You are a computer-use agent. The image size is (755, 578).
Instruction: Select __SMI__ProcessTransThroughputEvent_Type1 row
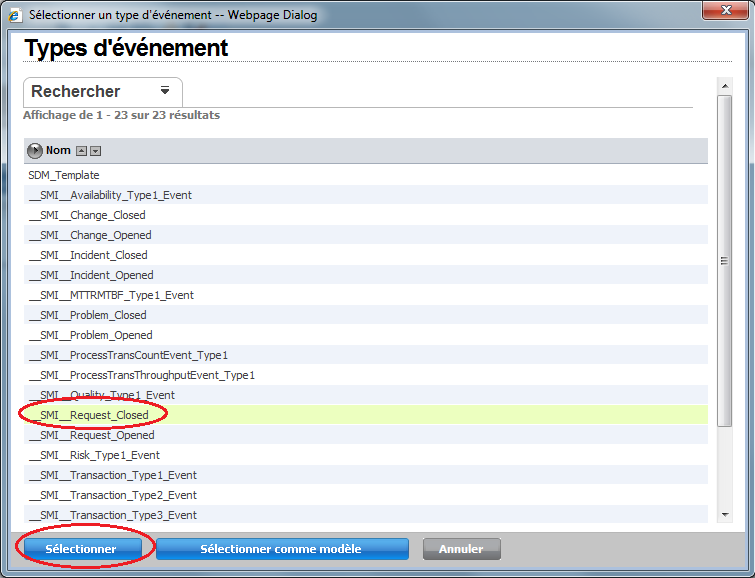[x=366, y=375]
